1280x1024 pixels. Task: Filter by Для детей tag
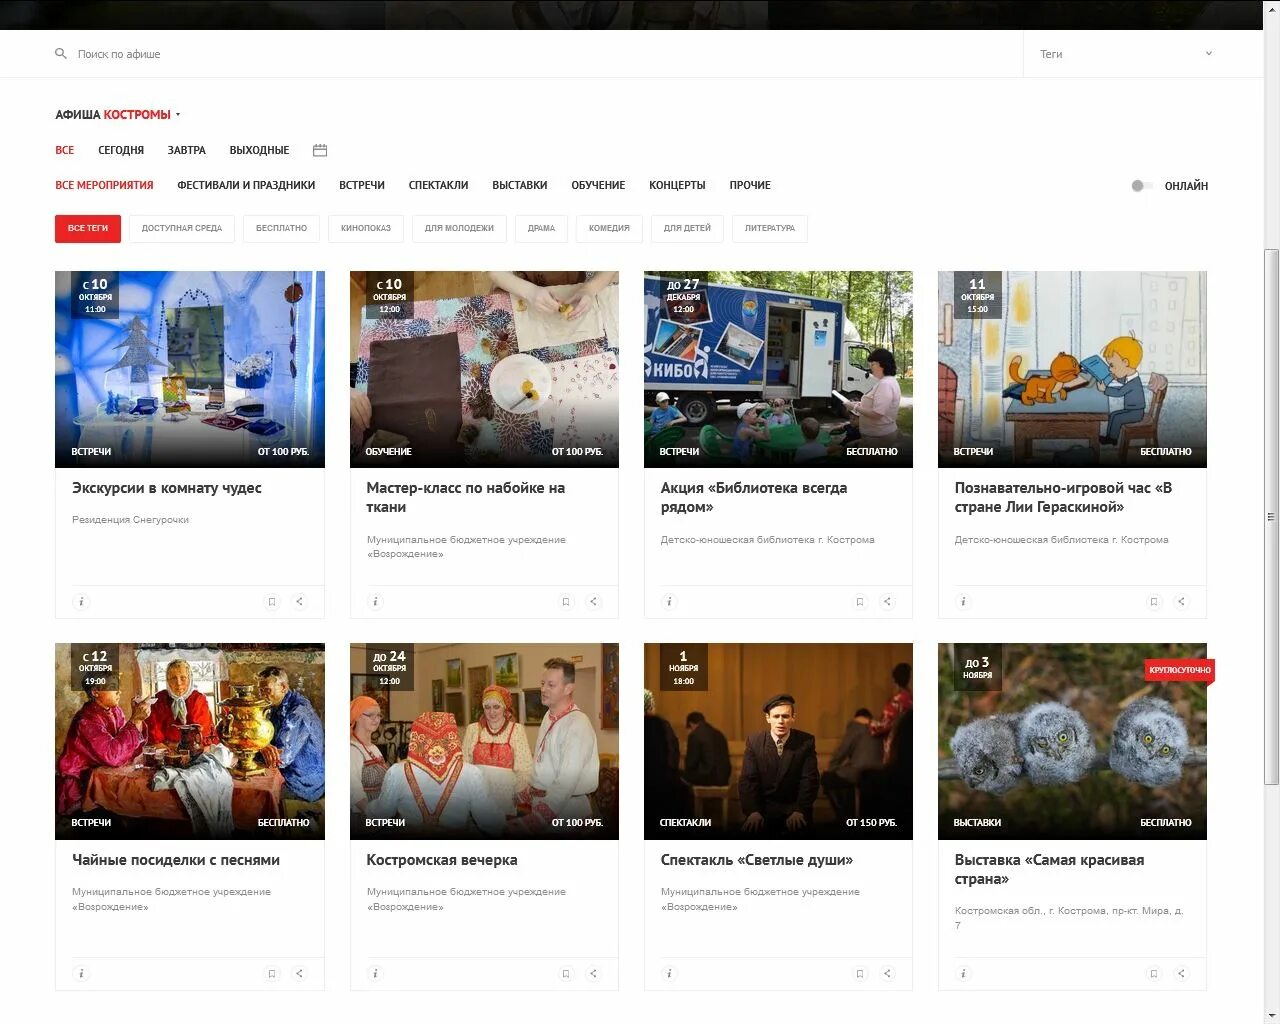(687, 228)
